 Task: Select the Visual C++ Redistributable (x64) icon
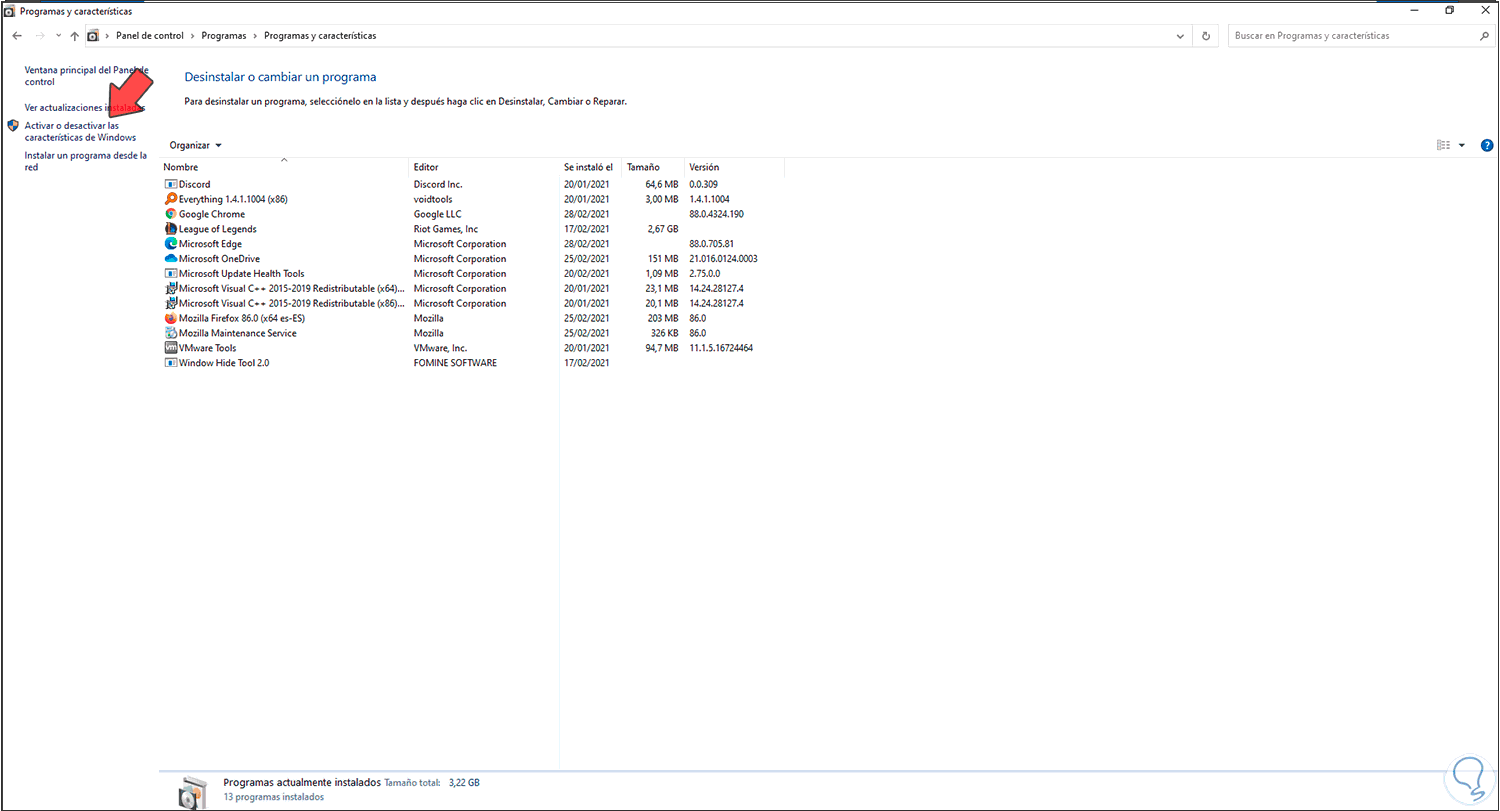point(170,288)
